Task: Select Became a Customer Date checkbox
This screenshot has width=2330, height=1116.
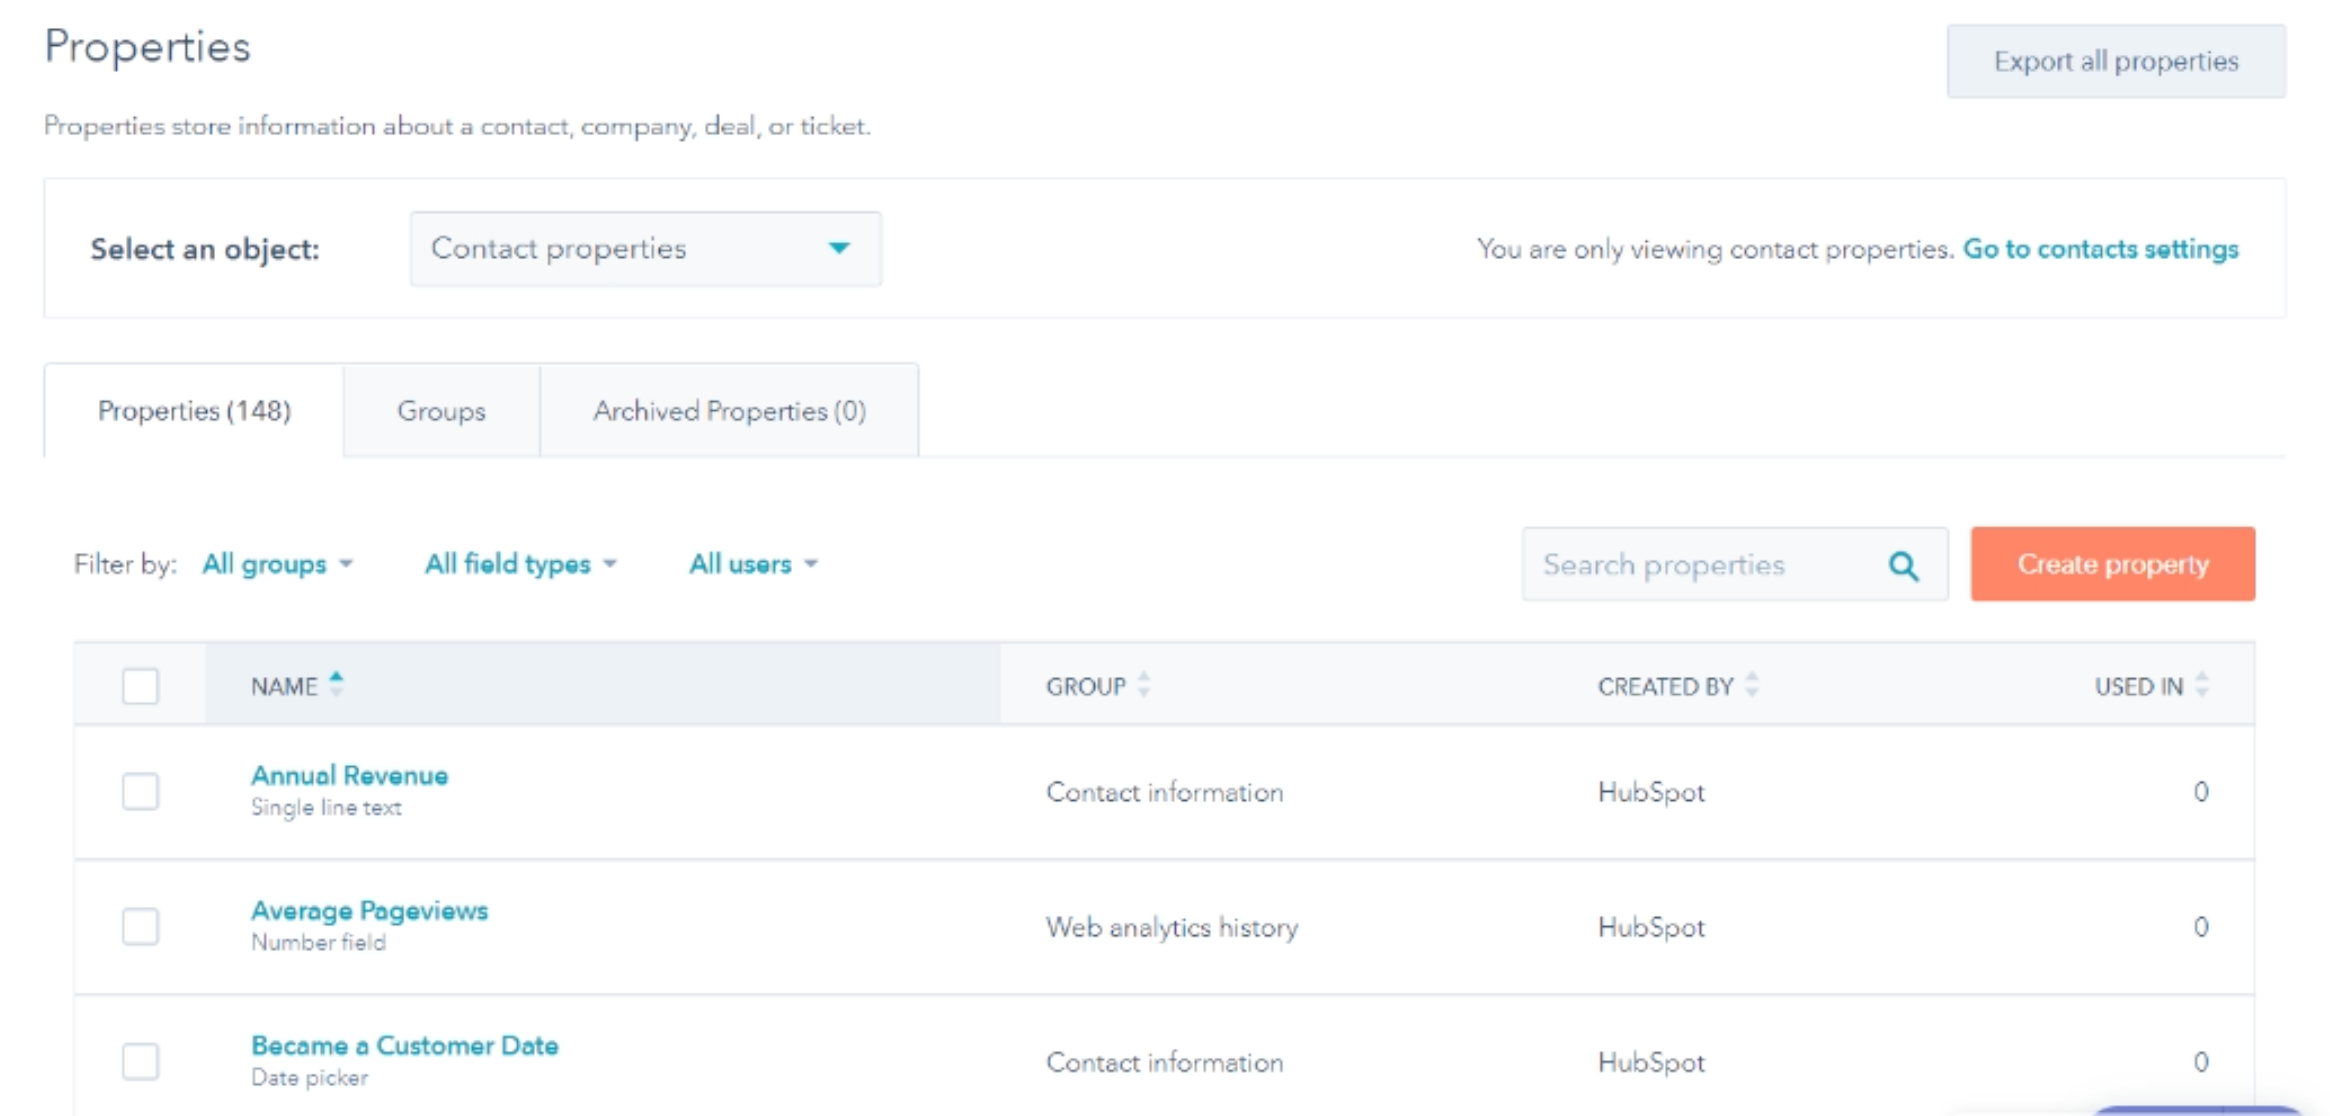Action: 140,1061
